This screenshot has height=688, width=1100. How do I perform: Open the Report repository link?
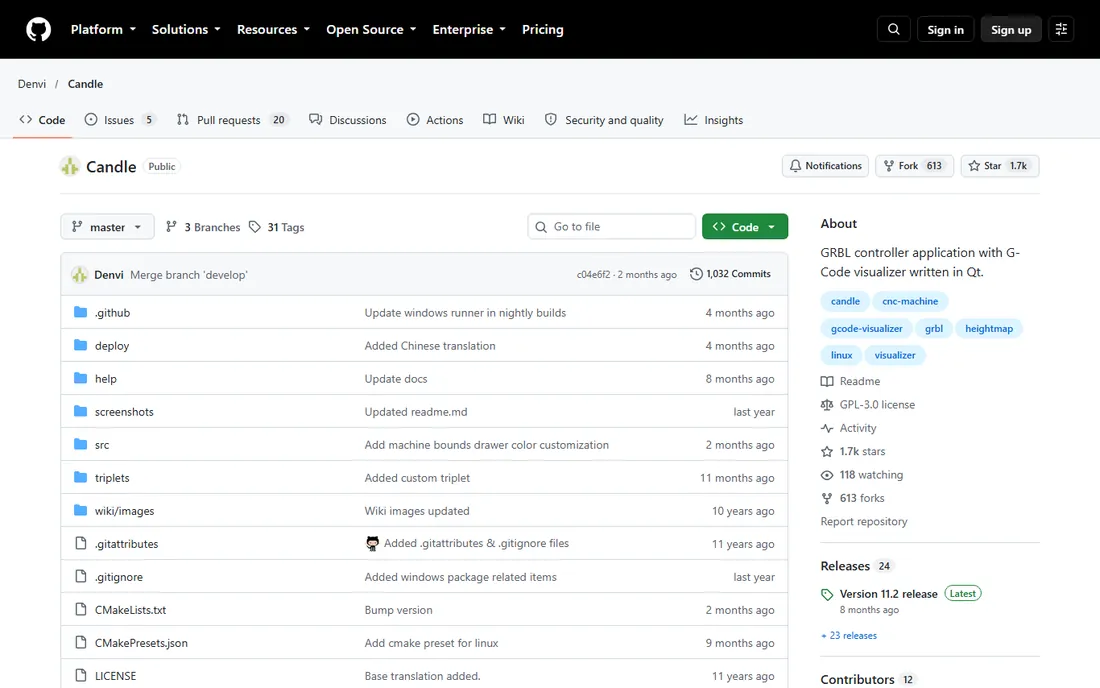pos(864,522)
